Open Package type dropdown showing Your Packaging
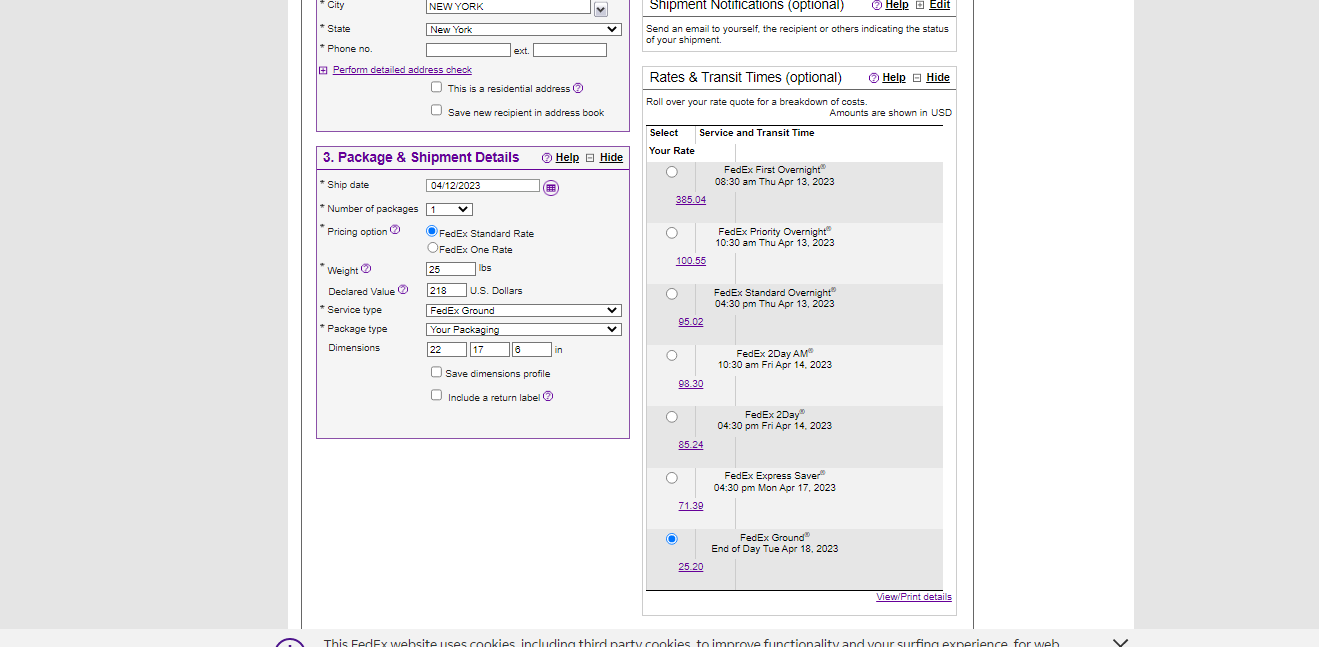 [524, 329]
